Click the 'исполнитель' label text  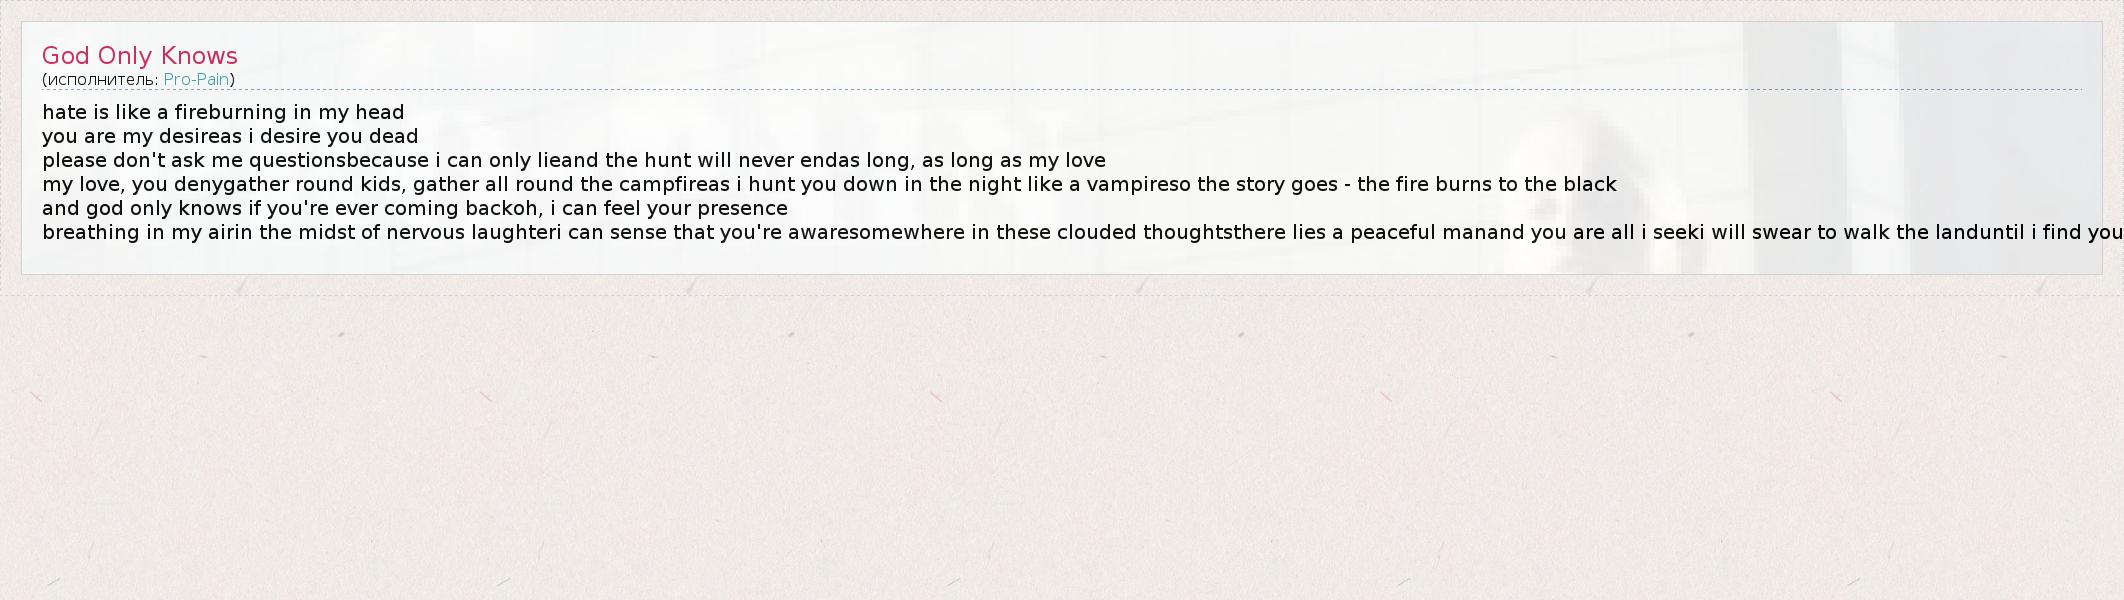[100, 80]
